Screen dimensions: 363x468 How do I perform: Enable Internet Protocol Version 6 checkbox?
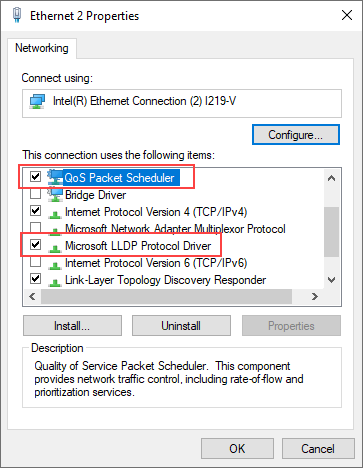coord(35,261)
